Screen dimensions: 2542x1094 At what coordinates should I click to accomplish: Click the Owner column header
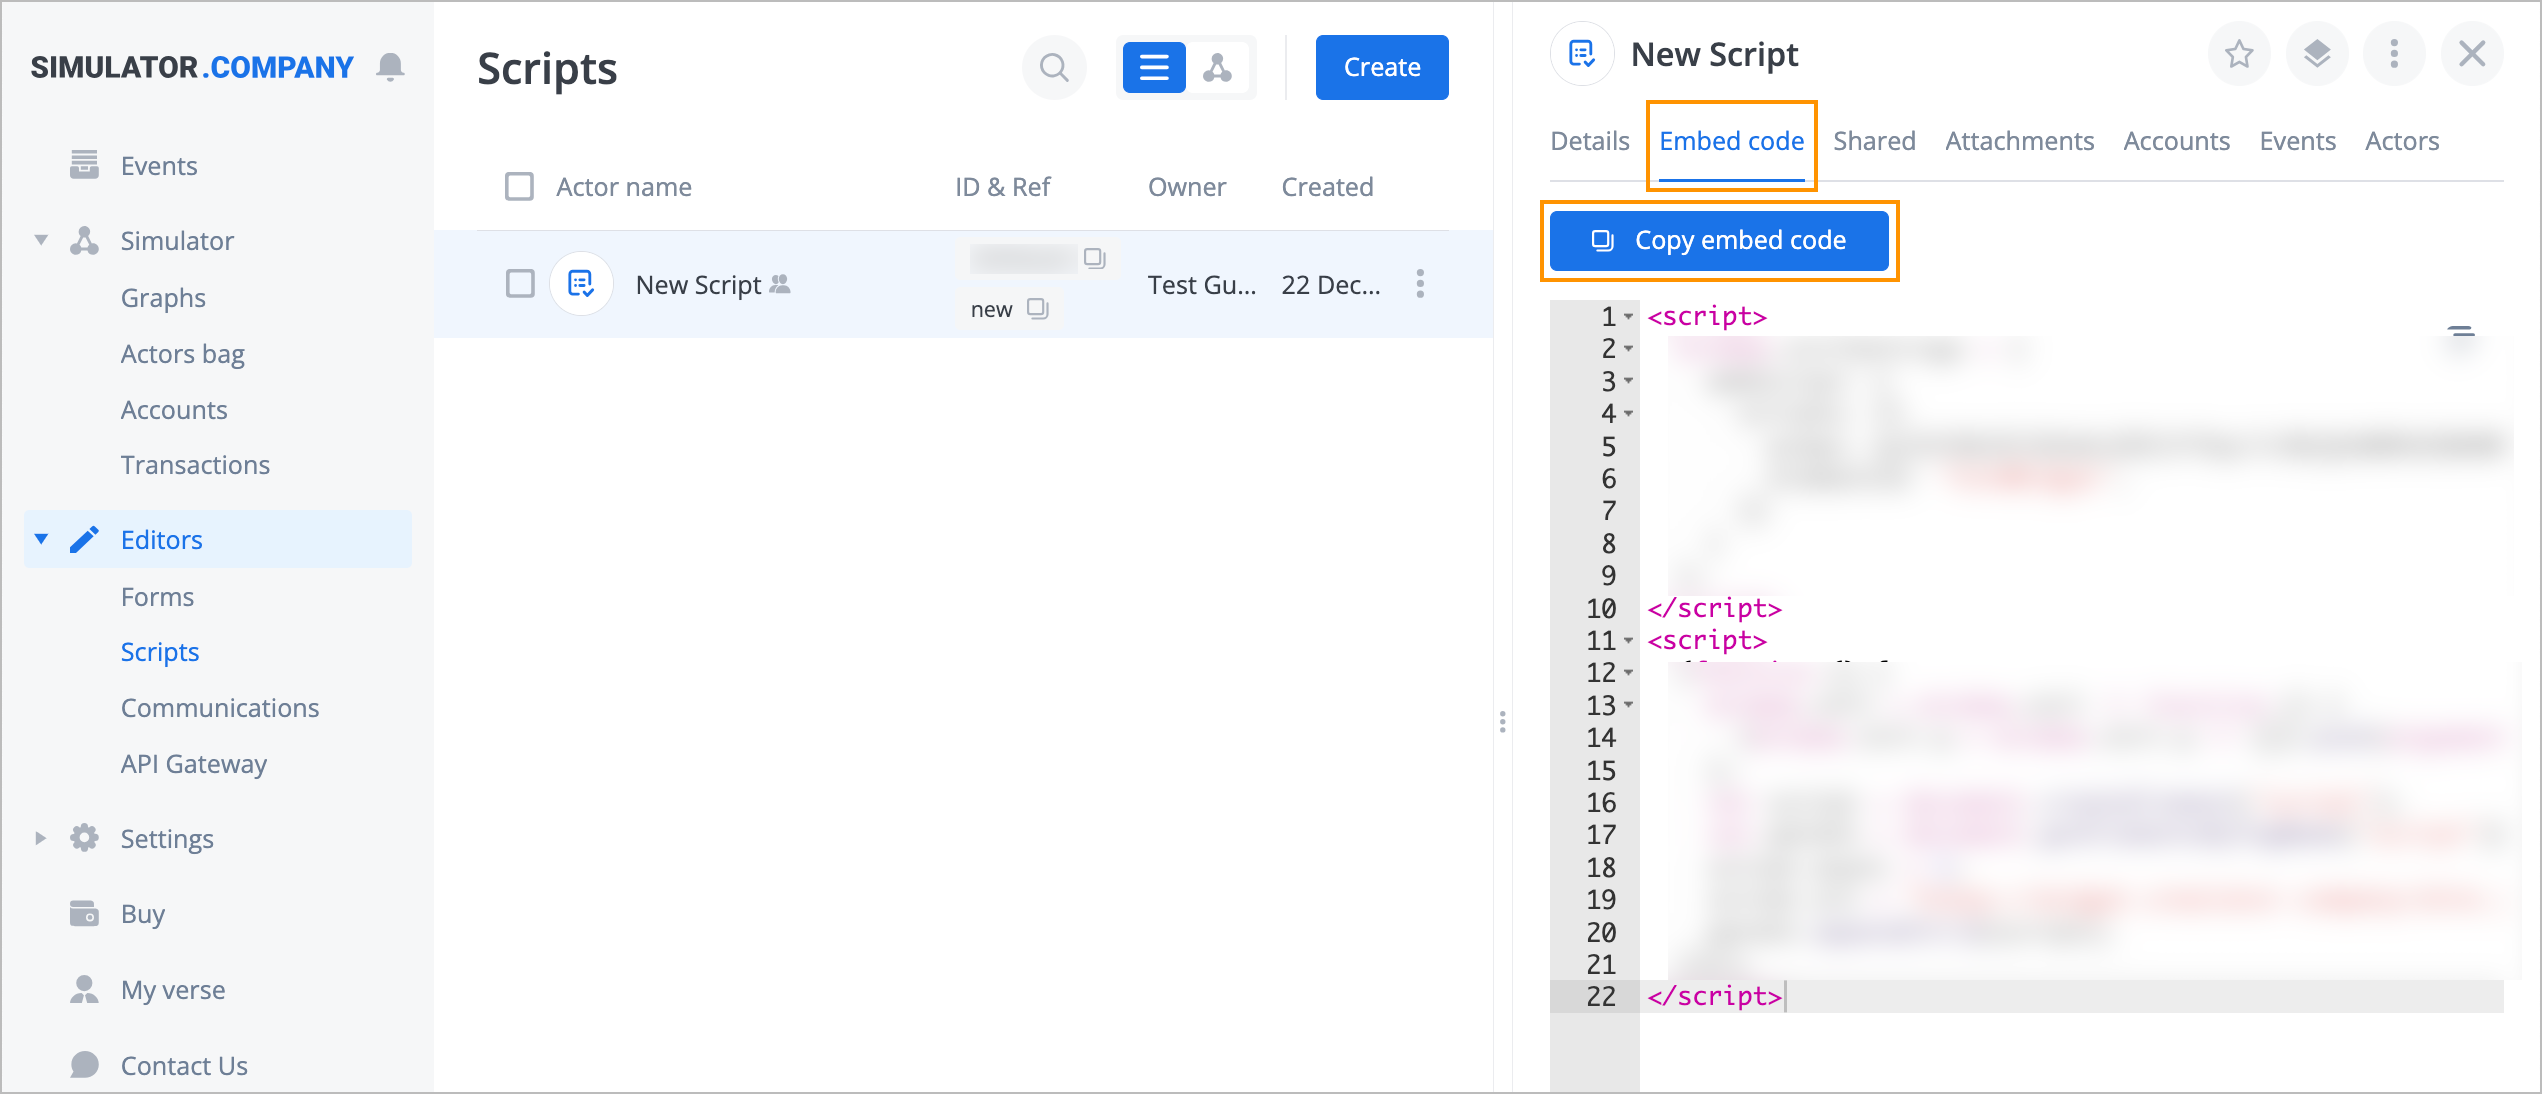tap(1186, 186)
